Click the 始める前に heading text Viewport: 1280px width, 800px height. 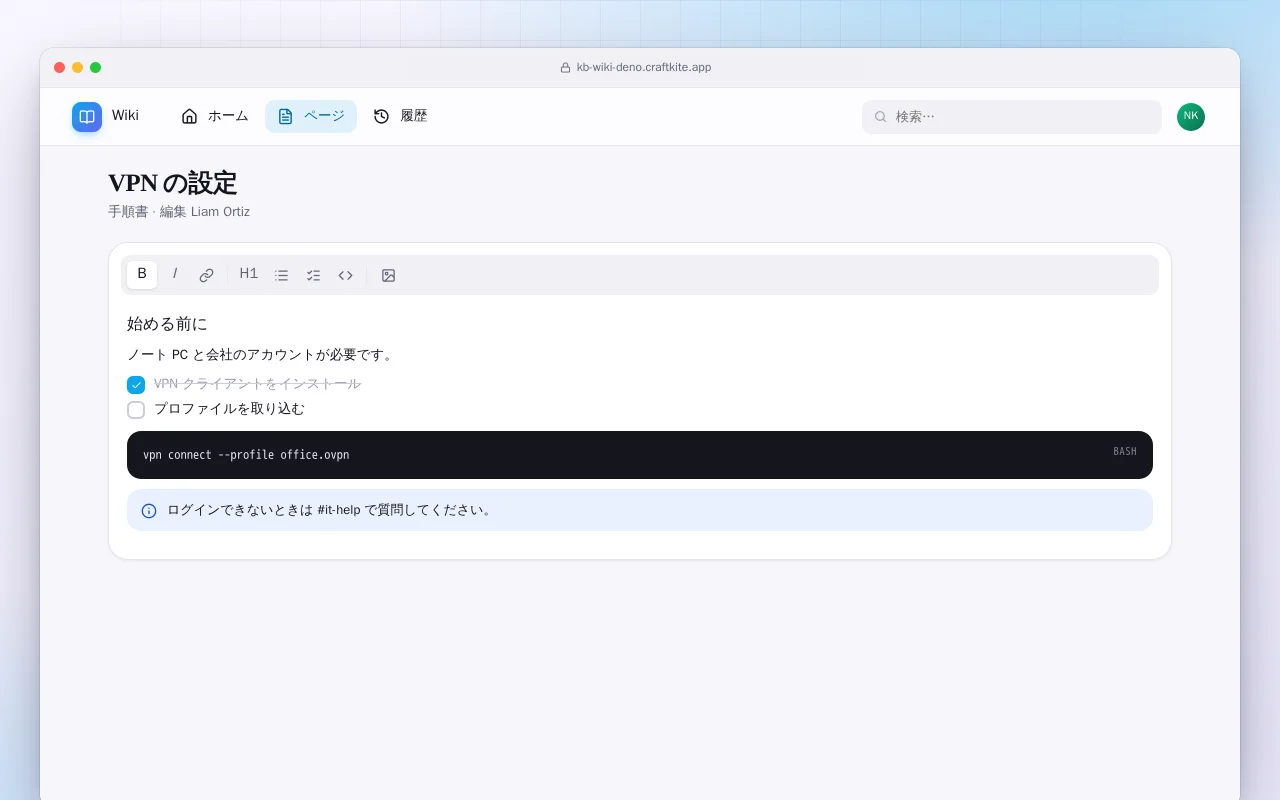[x=167, y=324]
